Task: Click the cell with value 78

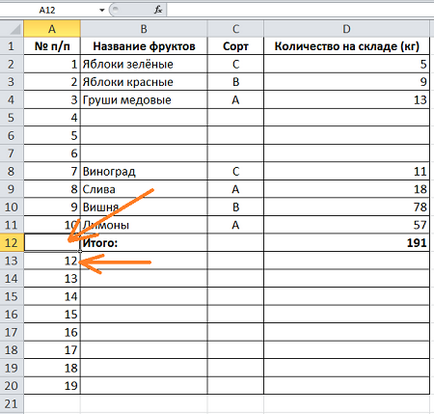Action: 346,207
